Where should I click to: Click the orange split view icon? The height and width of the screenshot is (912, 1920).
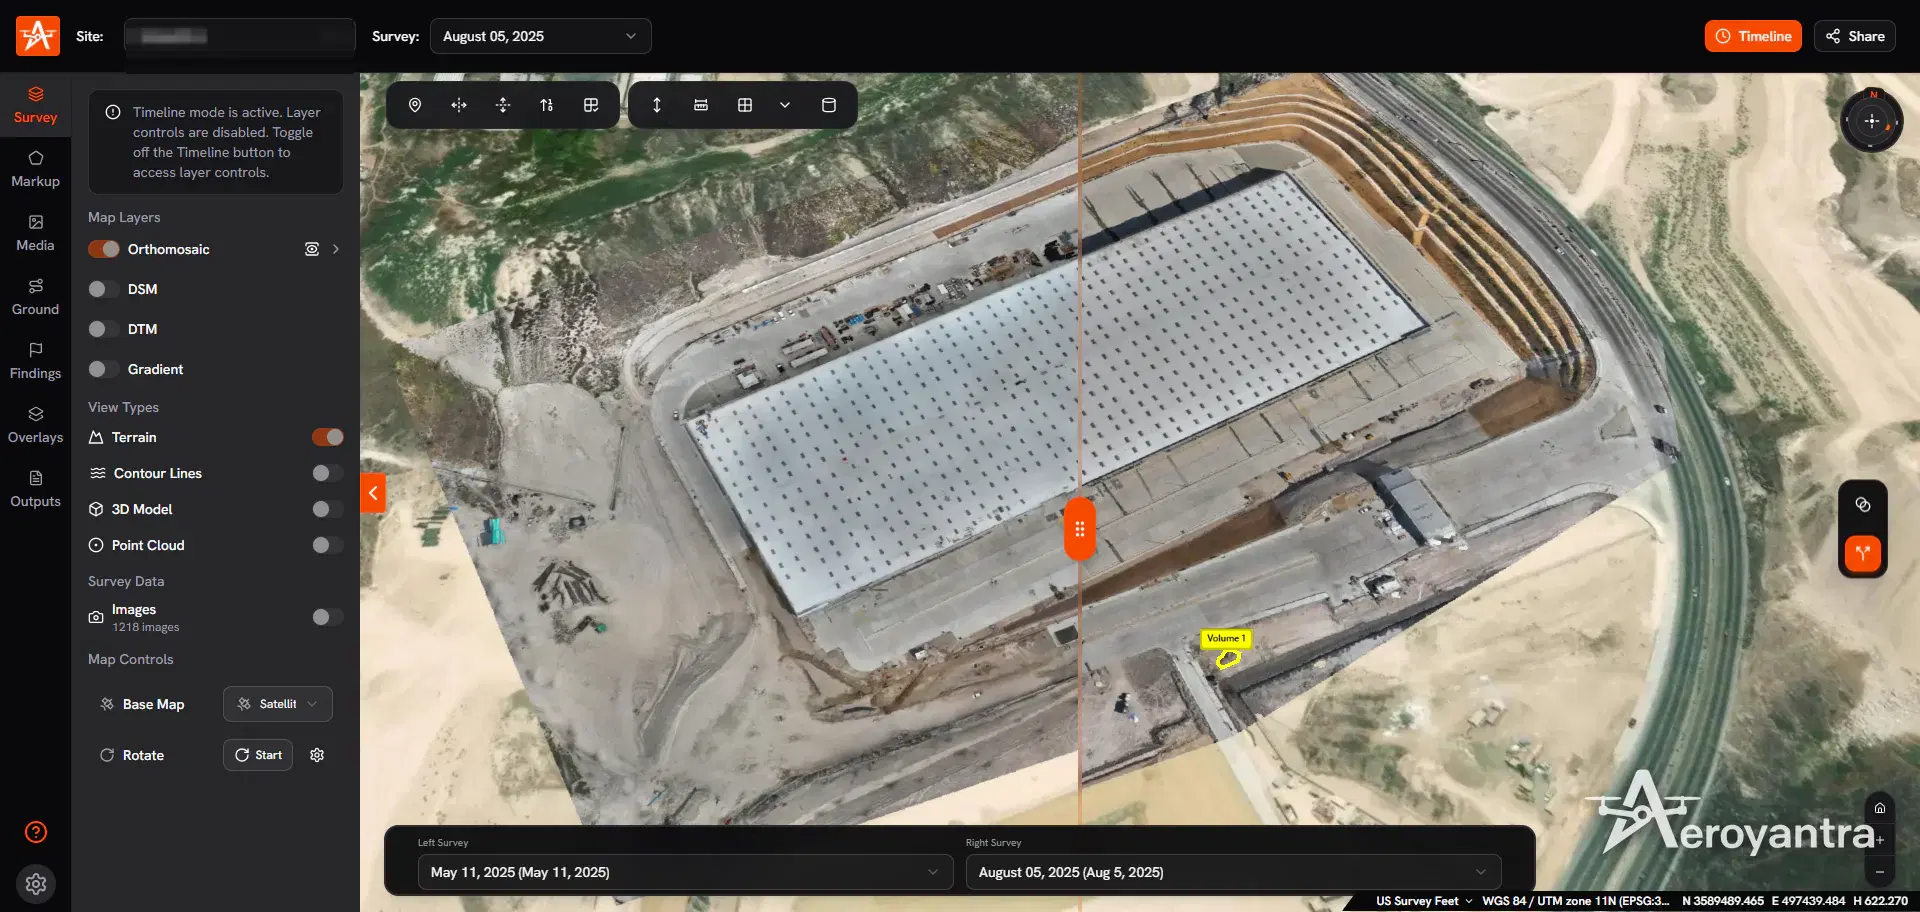tap(1863, 553)
